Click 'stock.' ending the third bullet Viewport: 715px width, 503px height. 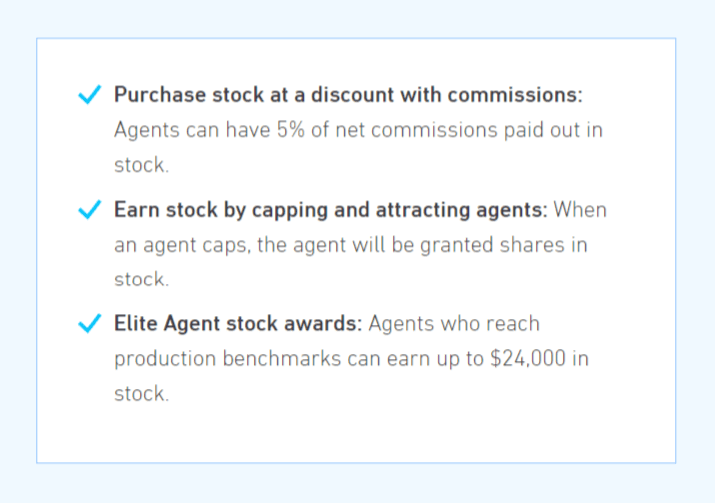141,394
